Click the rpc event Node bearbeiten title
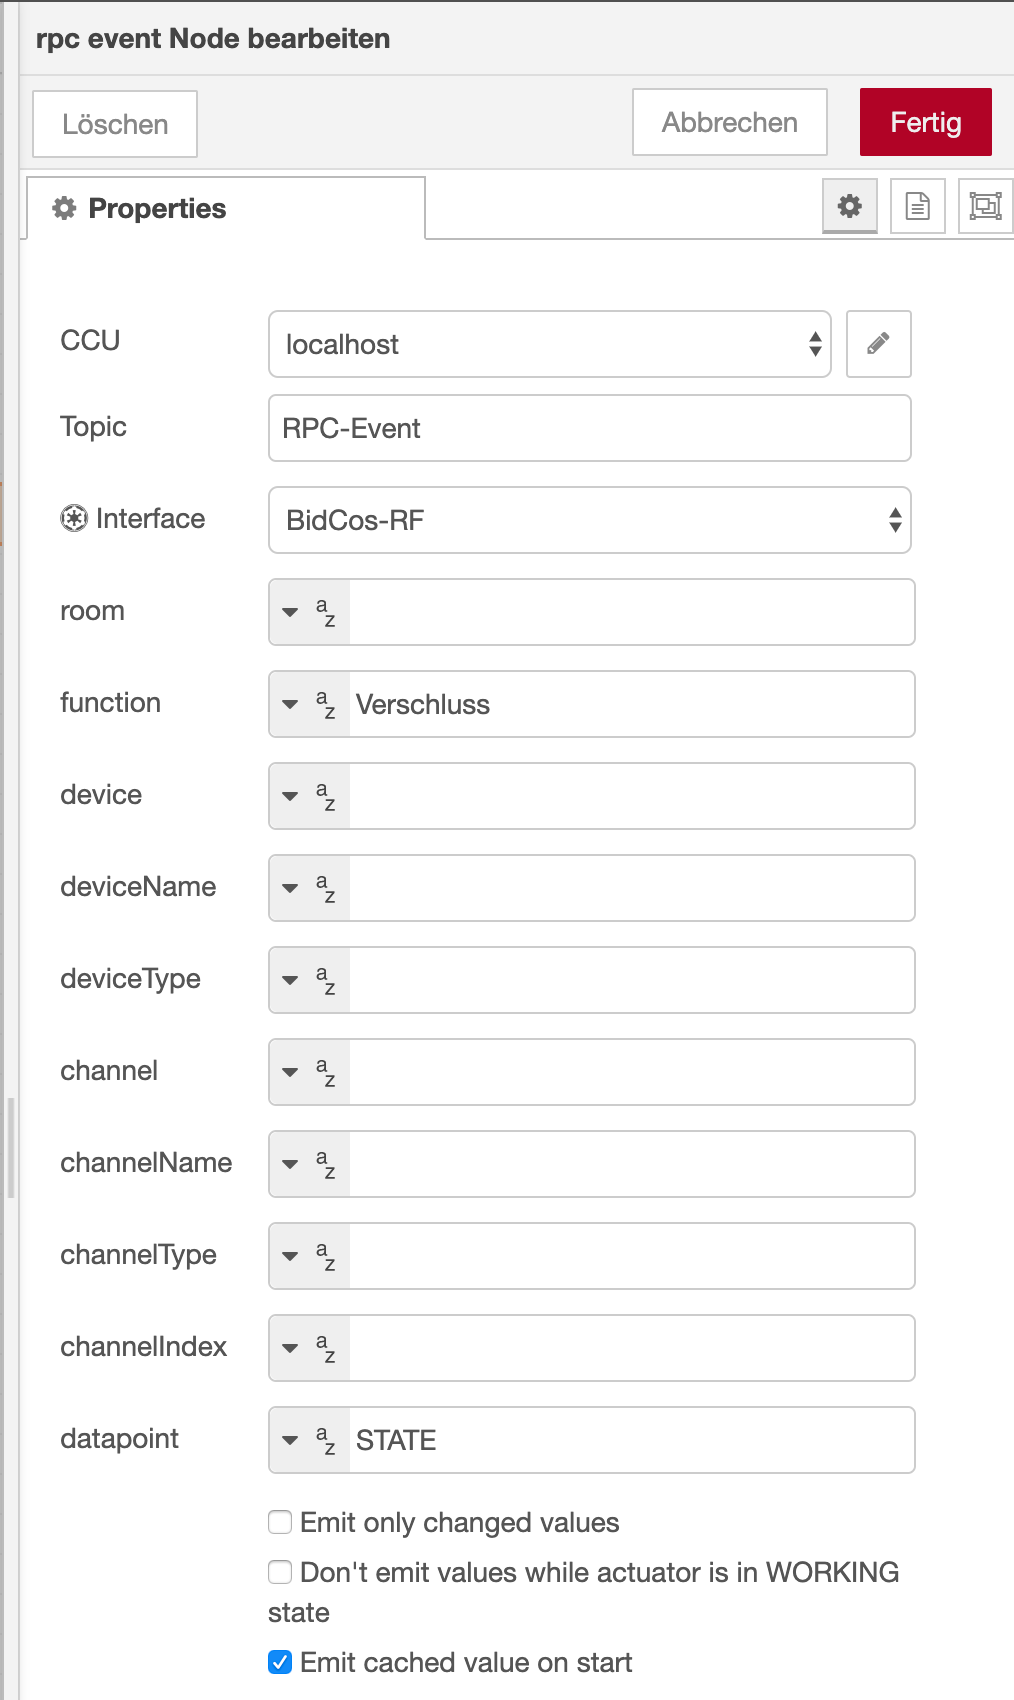Viewport: 1014px width, 1700px height. [213, 39]
